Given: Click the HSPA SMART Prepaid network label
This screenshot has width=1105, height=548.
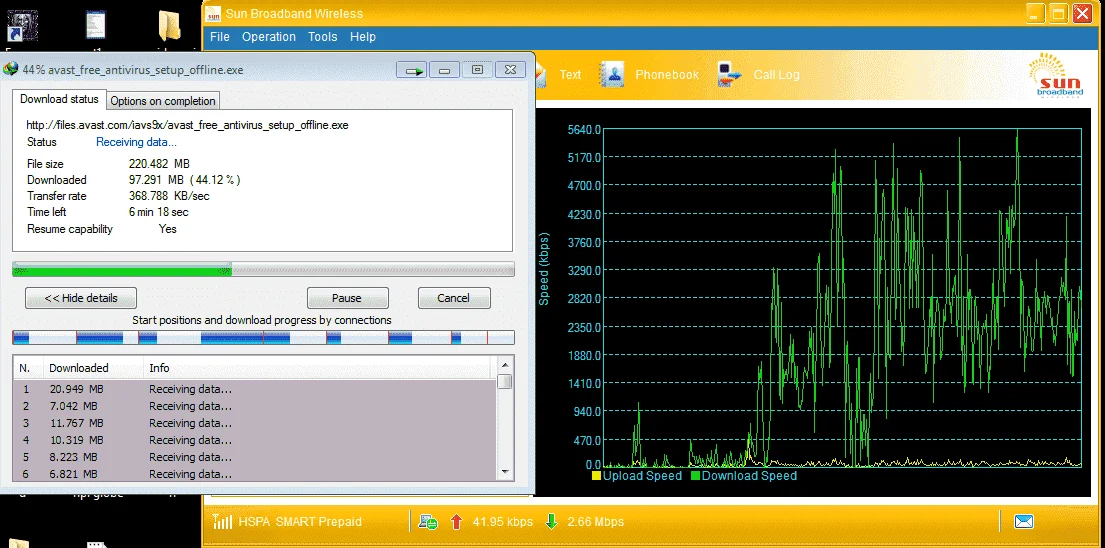Looking at the screenshot, I should point(300,522).
